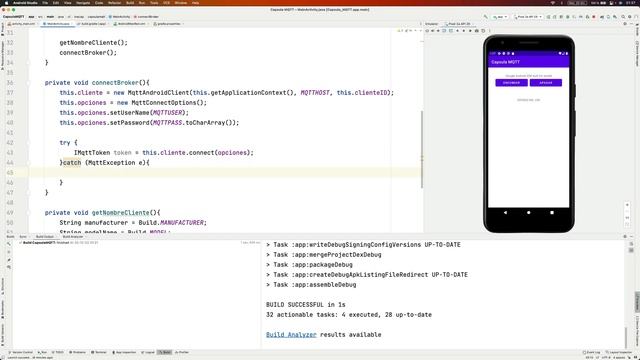Click the Build Variants tool window side label
The image size is (640, 360).
3,334
